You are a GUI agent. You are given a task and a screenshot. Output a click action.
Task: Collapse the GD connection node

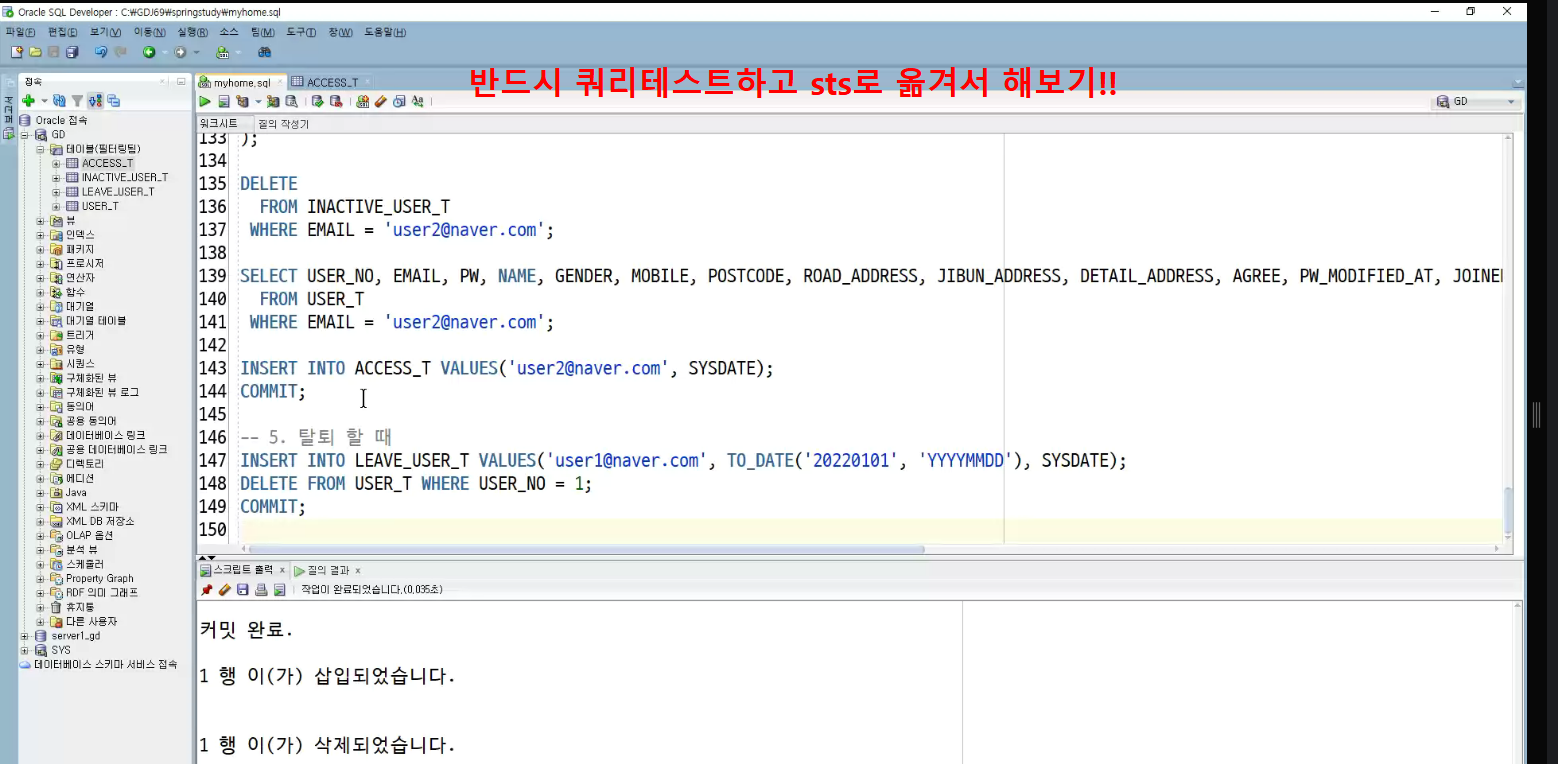click(25, 134)
